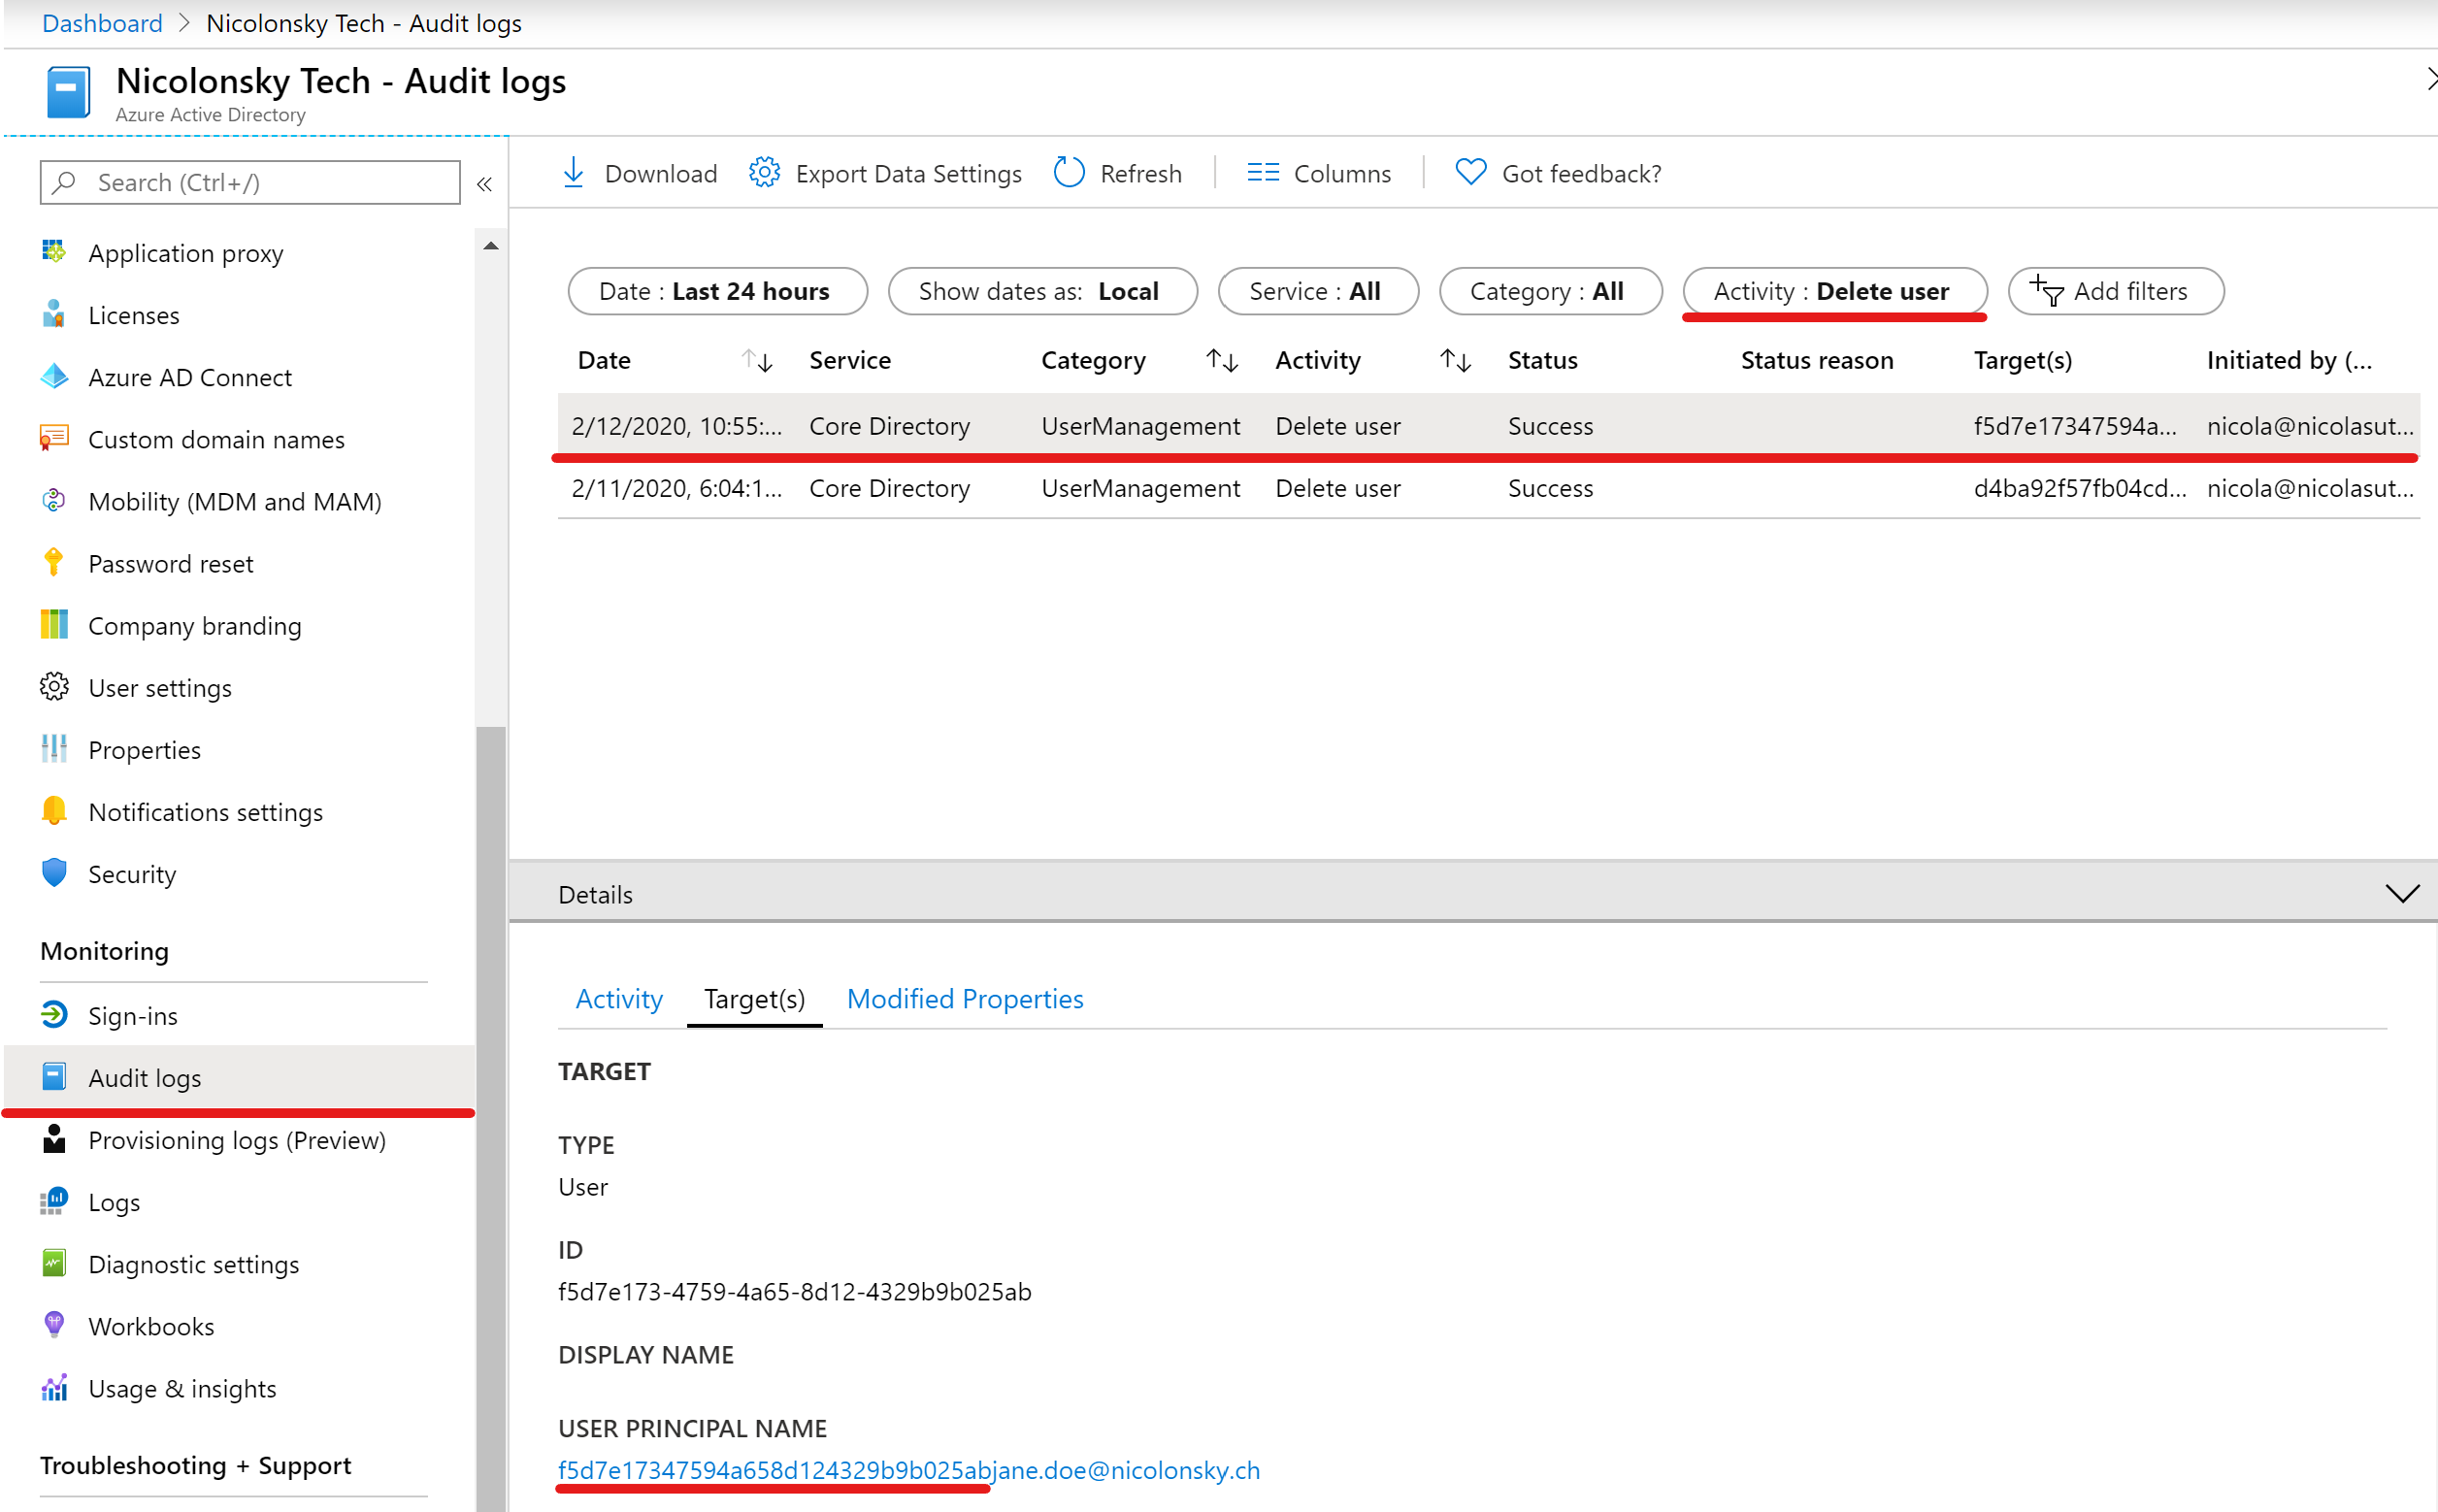Click the Usage & insights chart icon
The height and width of the screenshot is (1512, 2438).
[54, 1387]
